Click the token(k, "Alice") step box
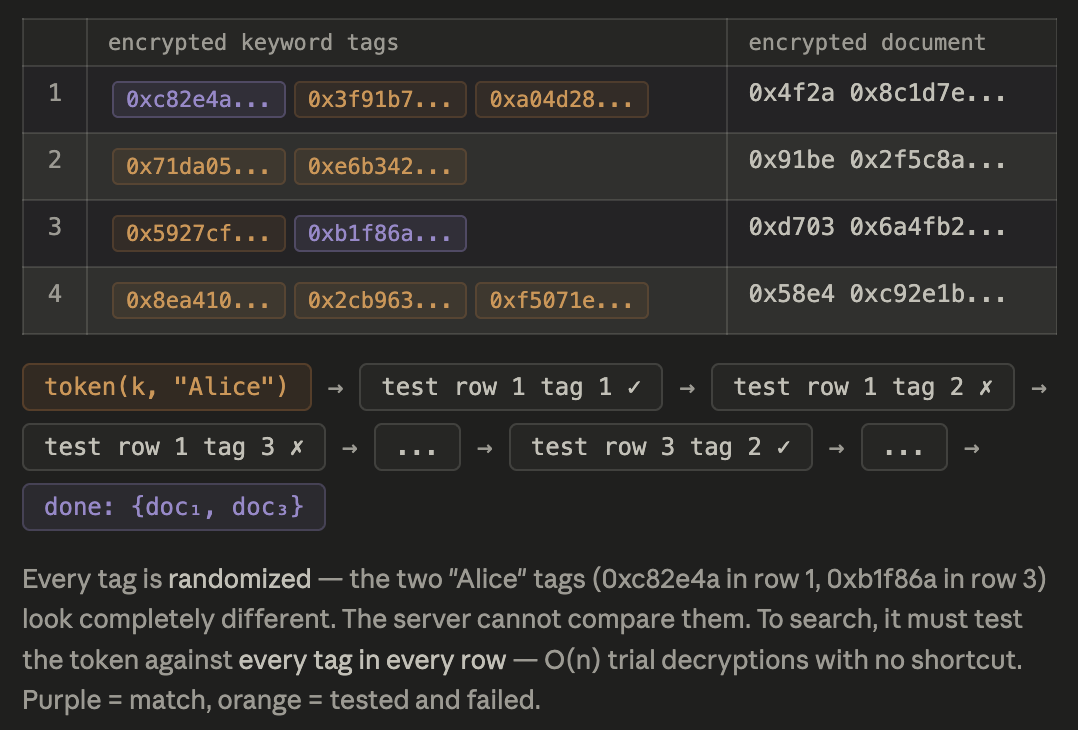Screen dimensions: 1078x730 click(x=167, y=387)
